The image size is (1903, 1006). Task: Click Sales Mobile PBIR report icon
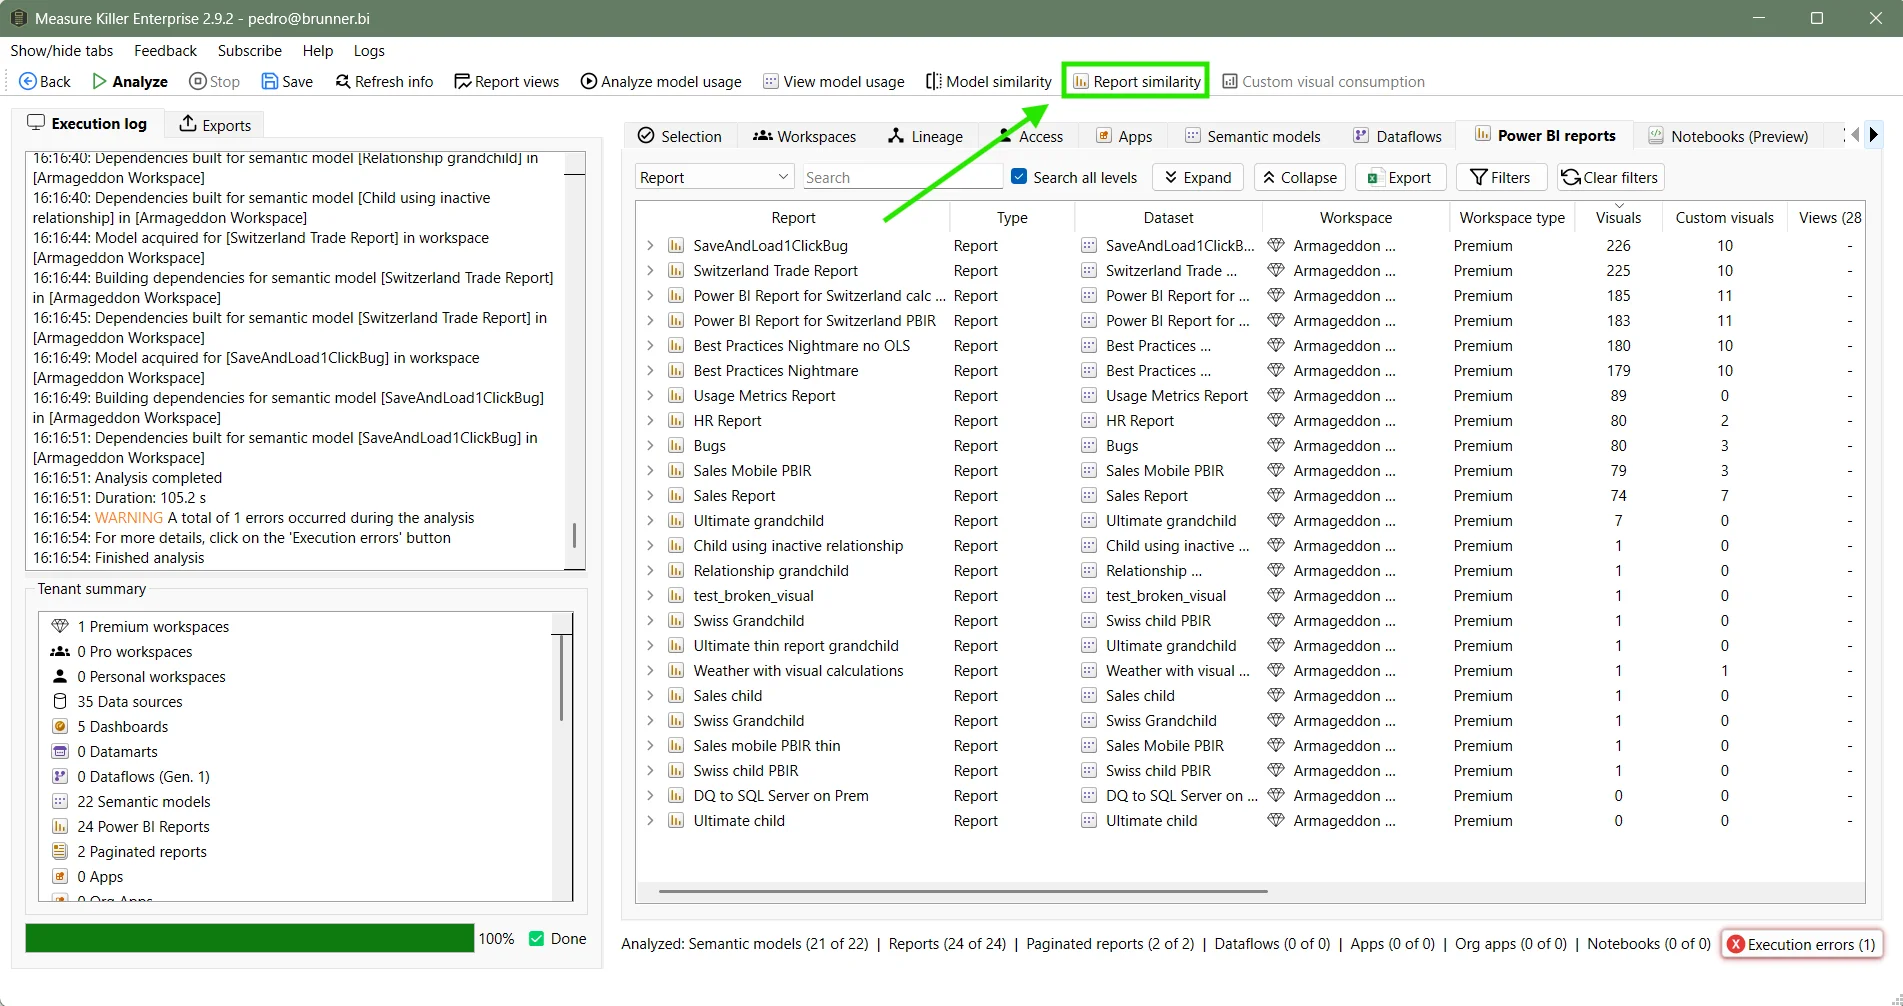tap(676, 471)
